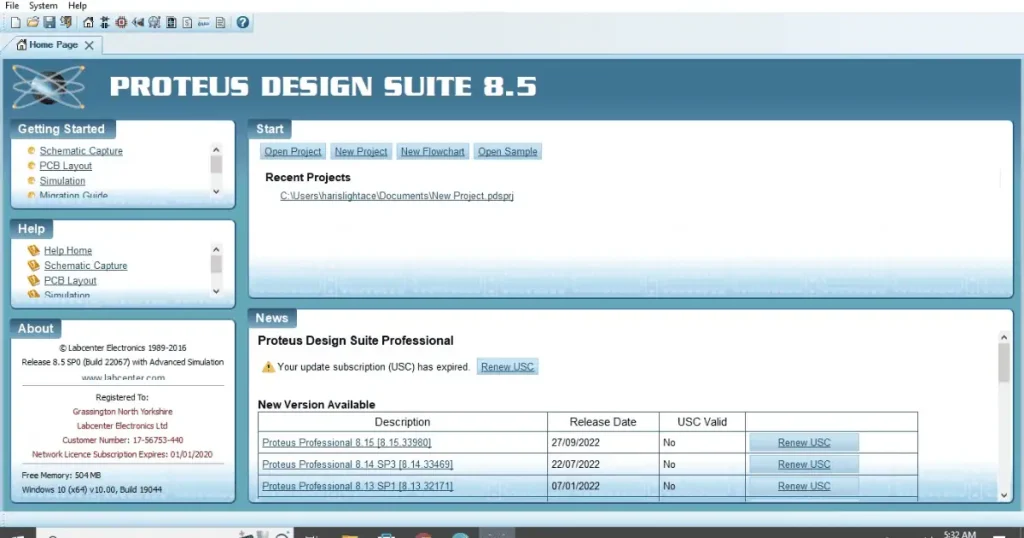Open Schematic Capture link in Getting Started
Image resolution: width=1024 pixels, height=538 pixels.
[x=81, y=151]
